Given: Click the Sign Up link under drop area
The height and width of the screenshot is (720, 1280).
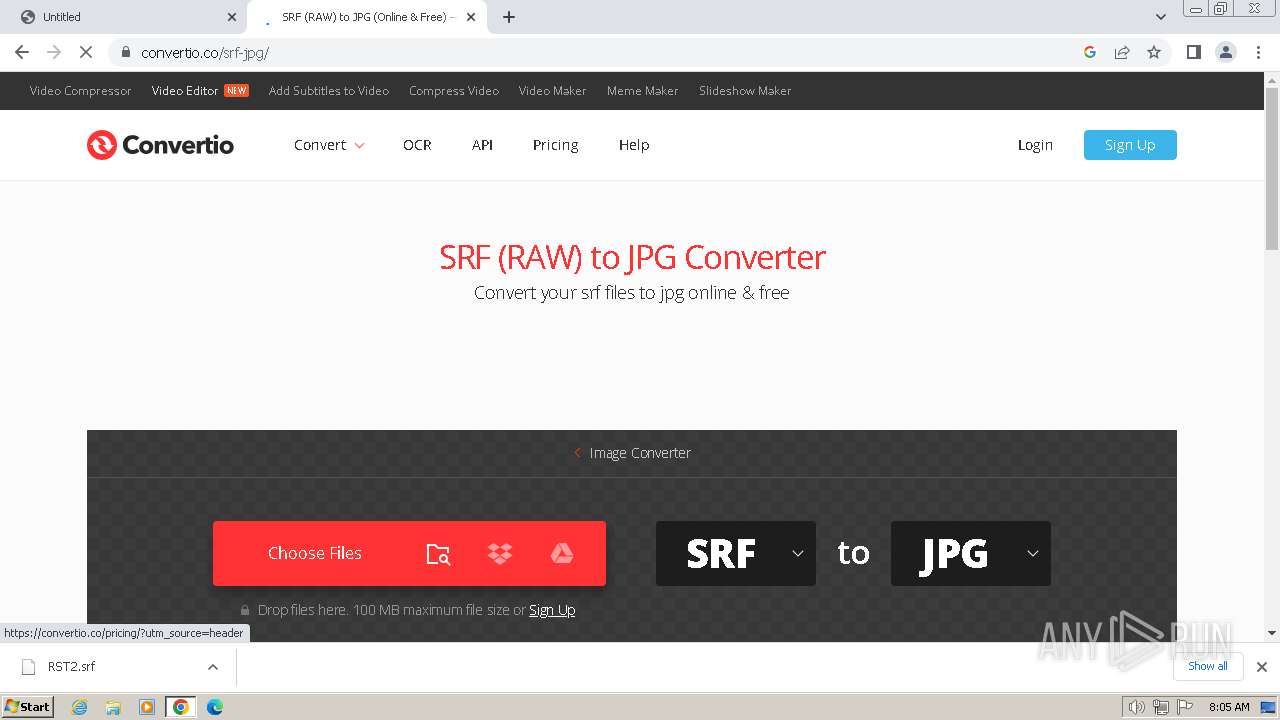Looking at the screenshot, I should (552, 610).
